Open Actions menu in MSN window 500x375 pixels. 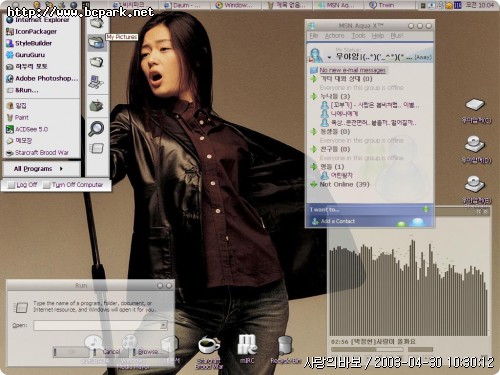(334, 36)
